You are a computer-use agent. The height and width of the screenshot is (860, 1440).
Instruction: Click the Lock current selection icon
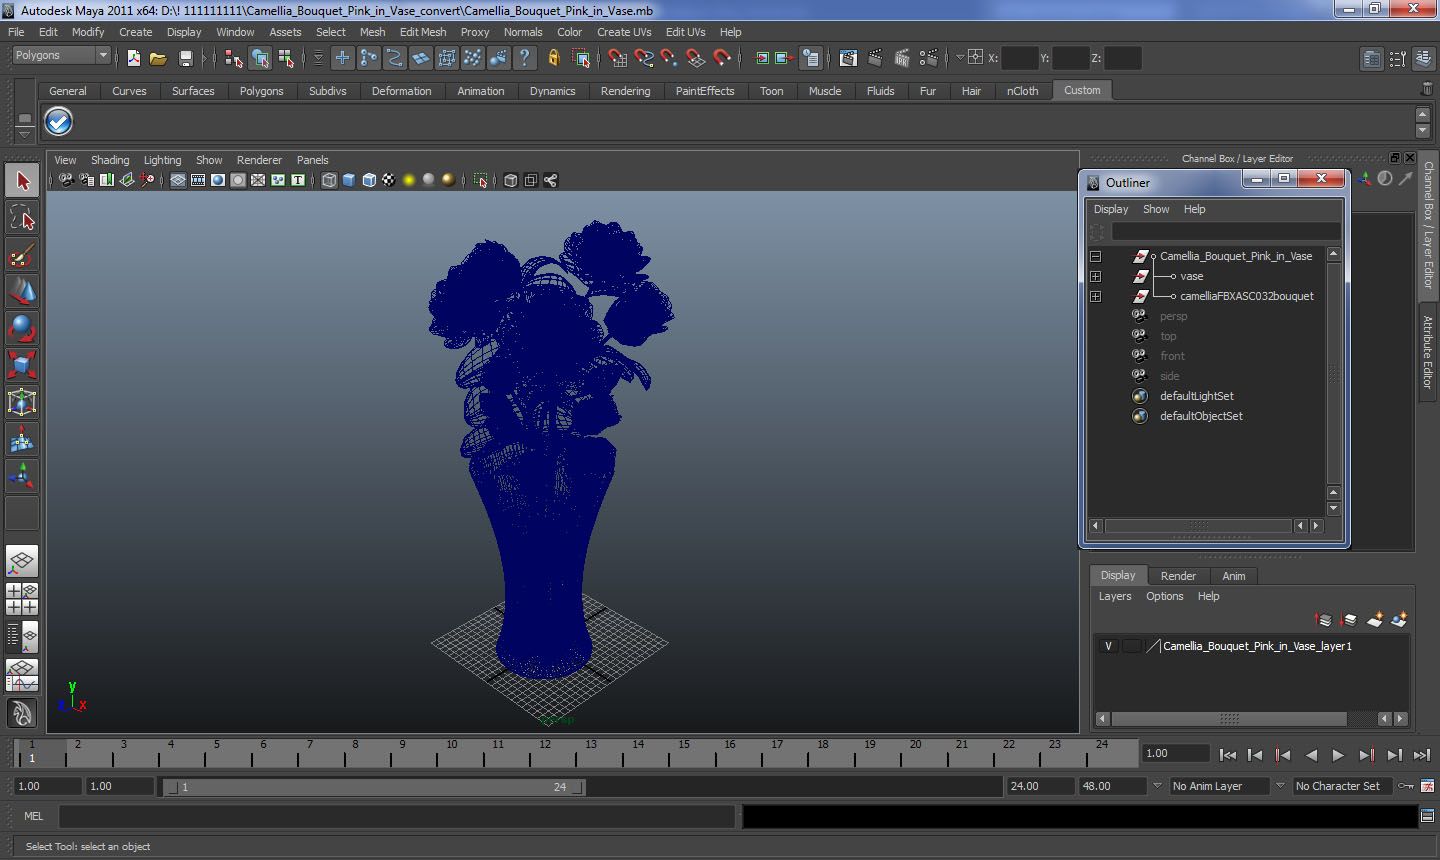point(553,58)
